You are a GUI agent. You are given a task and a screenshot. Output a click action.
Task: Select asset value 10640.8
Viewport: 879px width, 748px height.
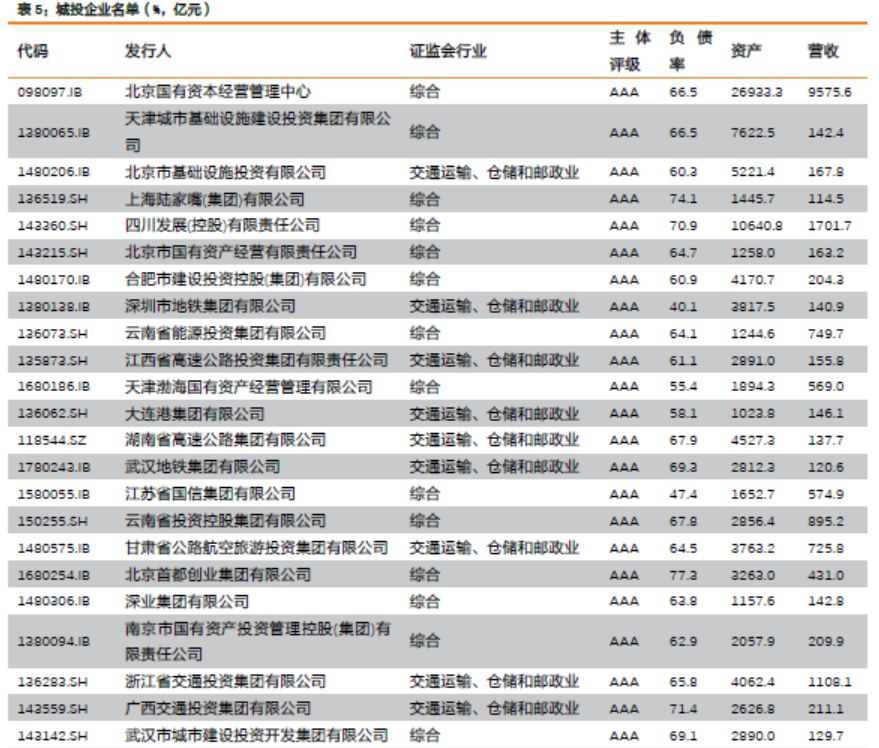(757, 226)
